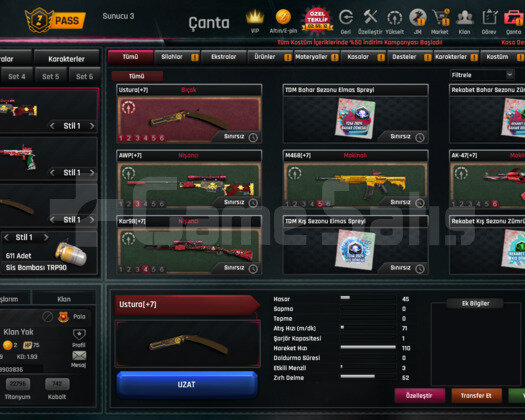Click the clock icon on Kar98 item card
This screenshot has height=420, width=525.
click(253, 268)
